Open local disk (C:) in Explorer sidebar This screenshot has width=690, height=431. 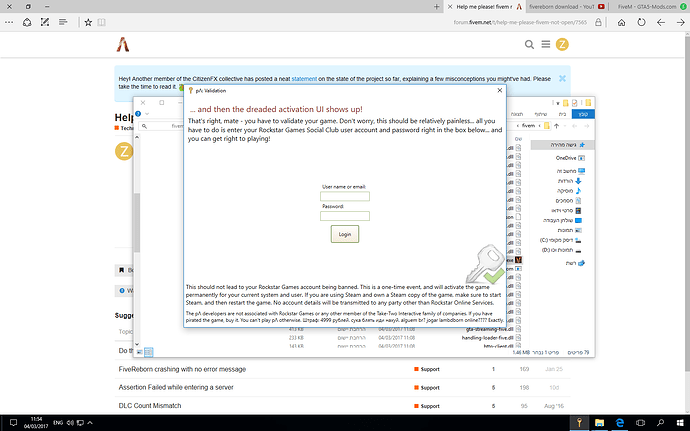[561, 240]
